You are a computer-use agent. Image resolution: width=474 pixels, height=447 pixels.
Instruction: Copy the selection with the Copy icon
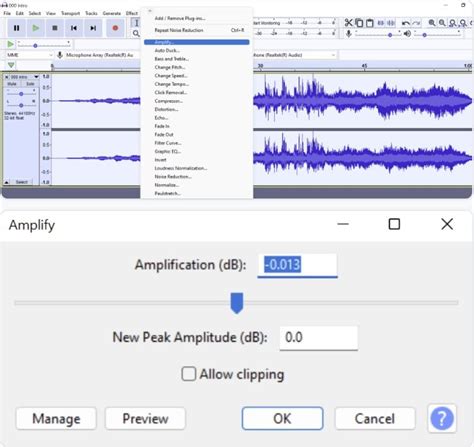point(359,23)
